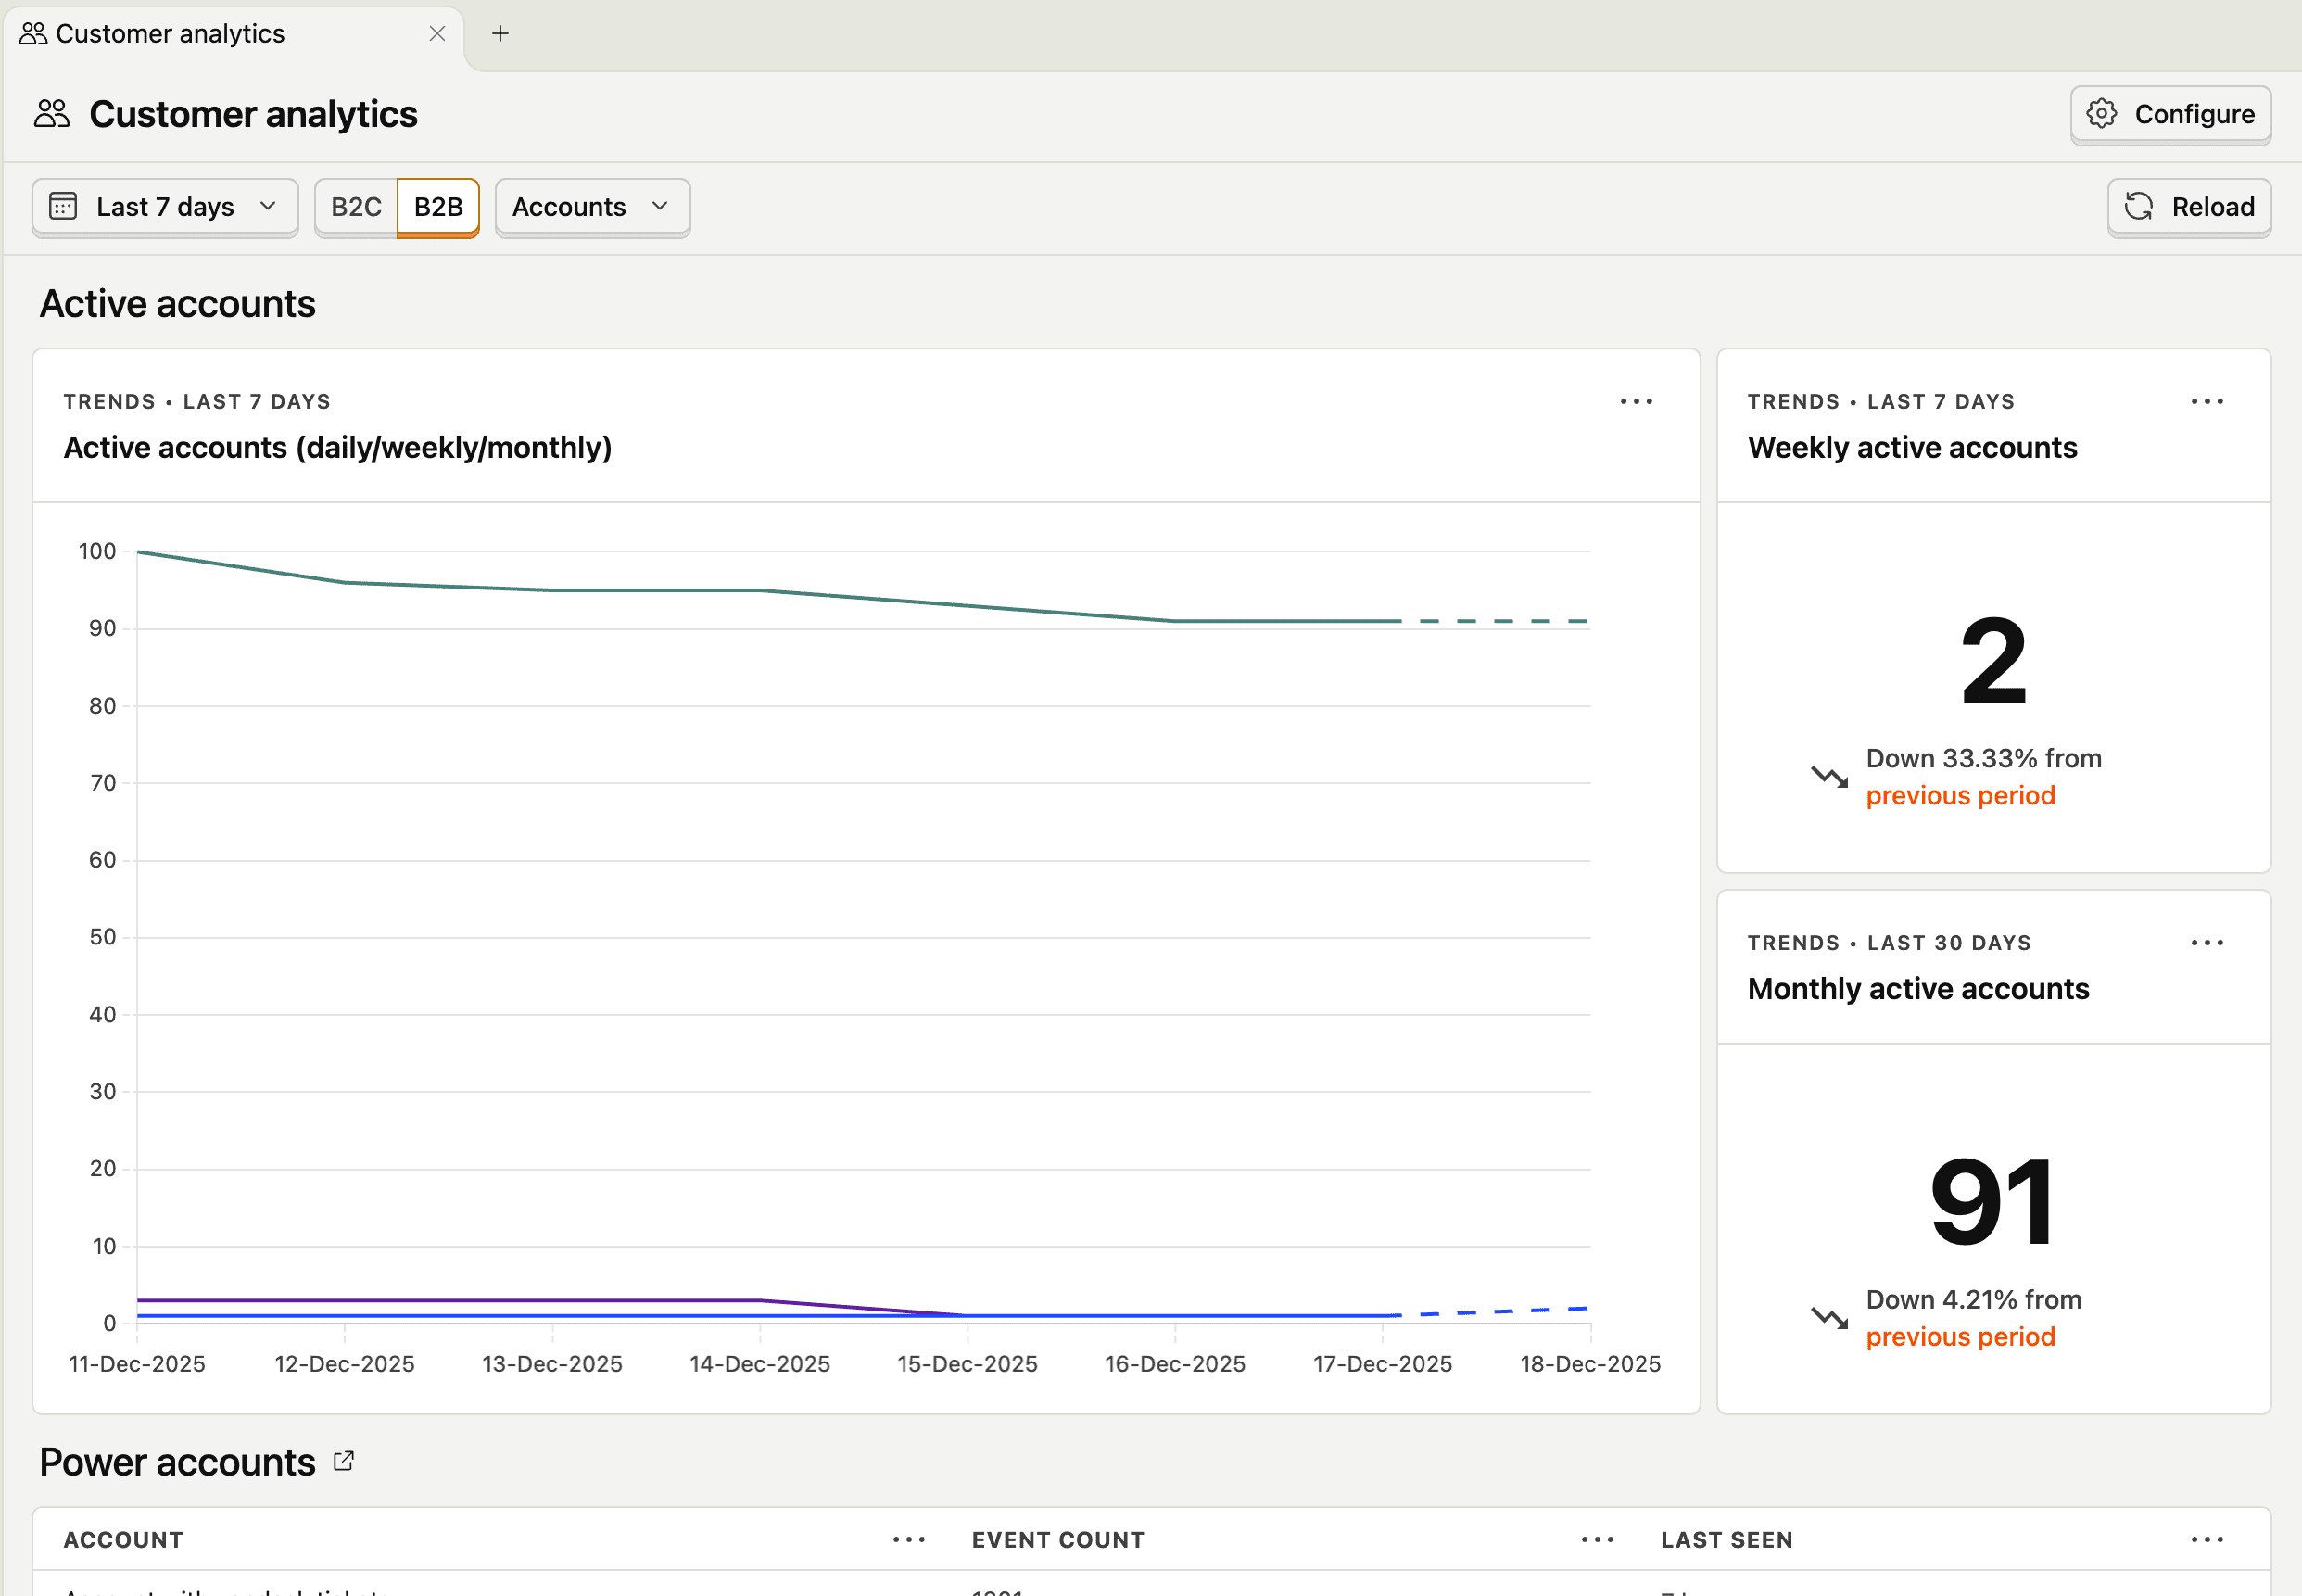
Task: Click the people icon next to Customer analytics heading
Action: tap(51, 113)
